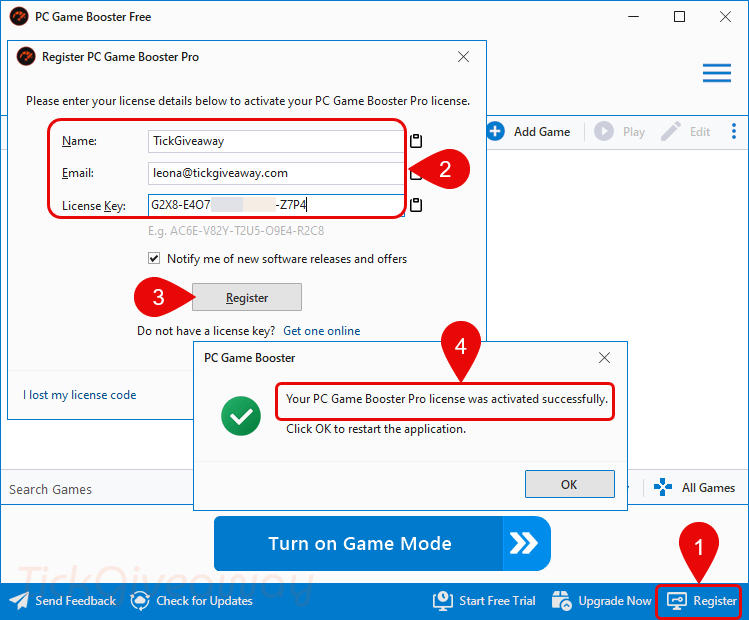Minimize the PC Game Booster window

tap(633, 17)
